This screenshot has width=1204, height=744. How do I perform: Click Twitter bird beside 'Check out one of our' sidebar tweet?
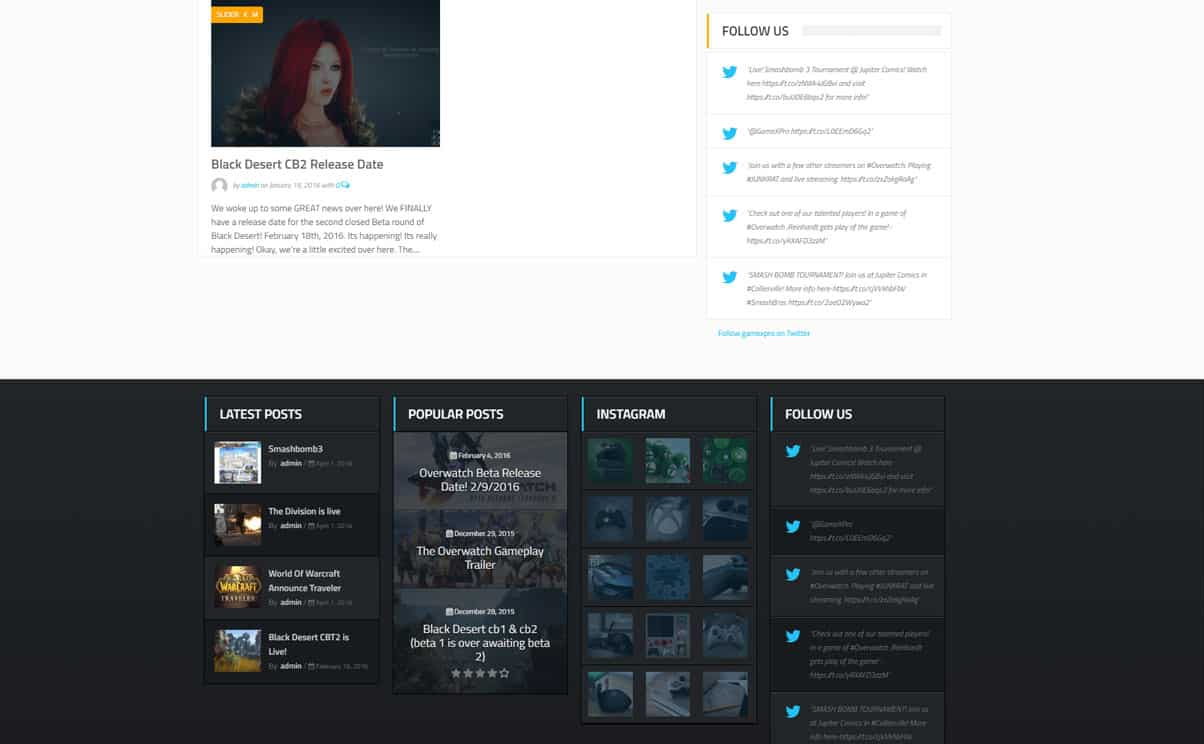730,215
